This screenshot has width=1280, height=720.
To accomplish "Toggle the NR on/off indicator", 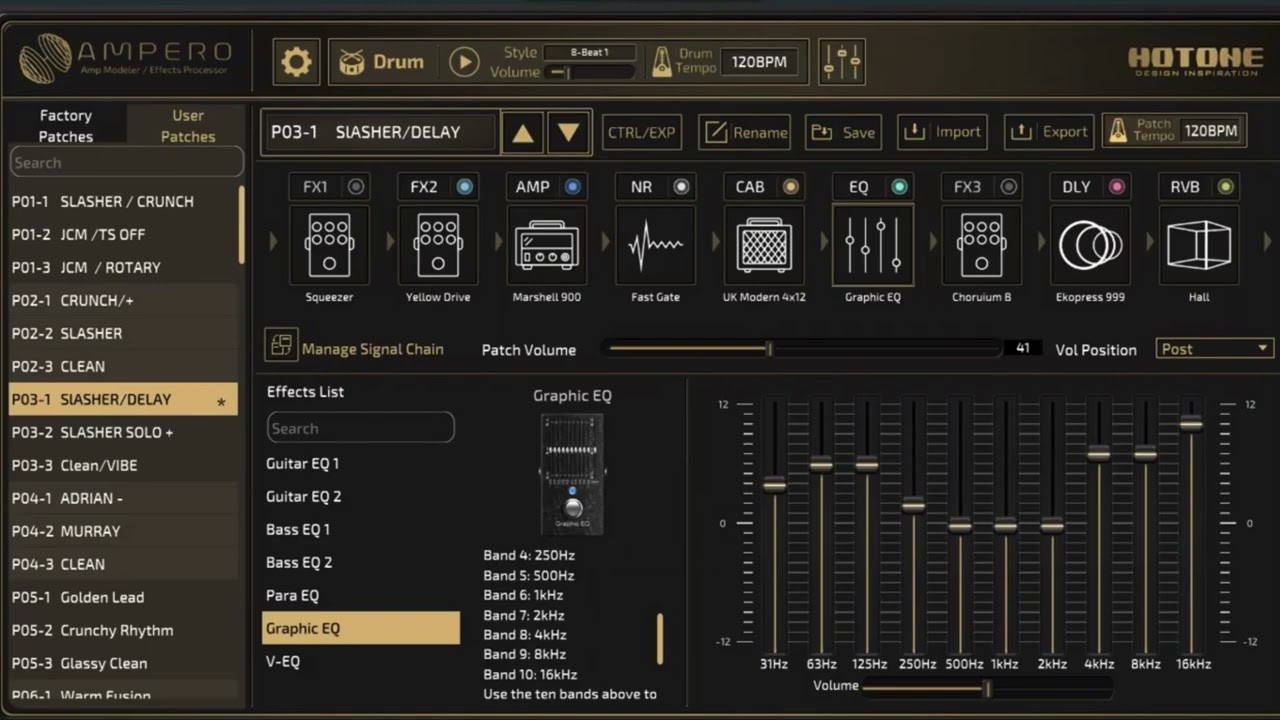I will point(681,187).
